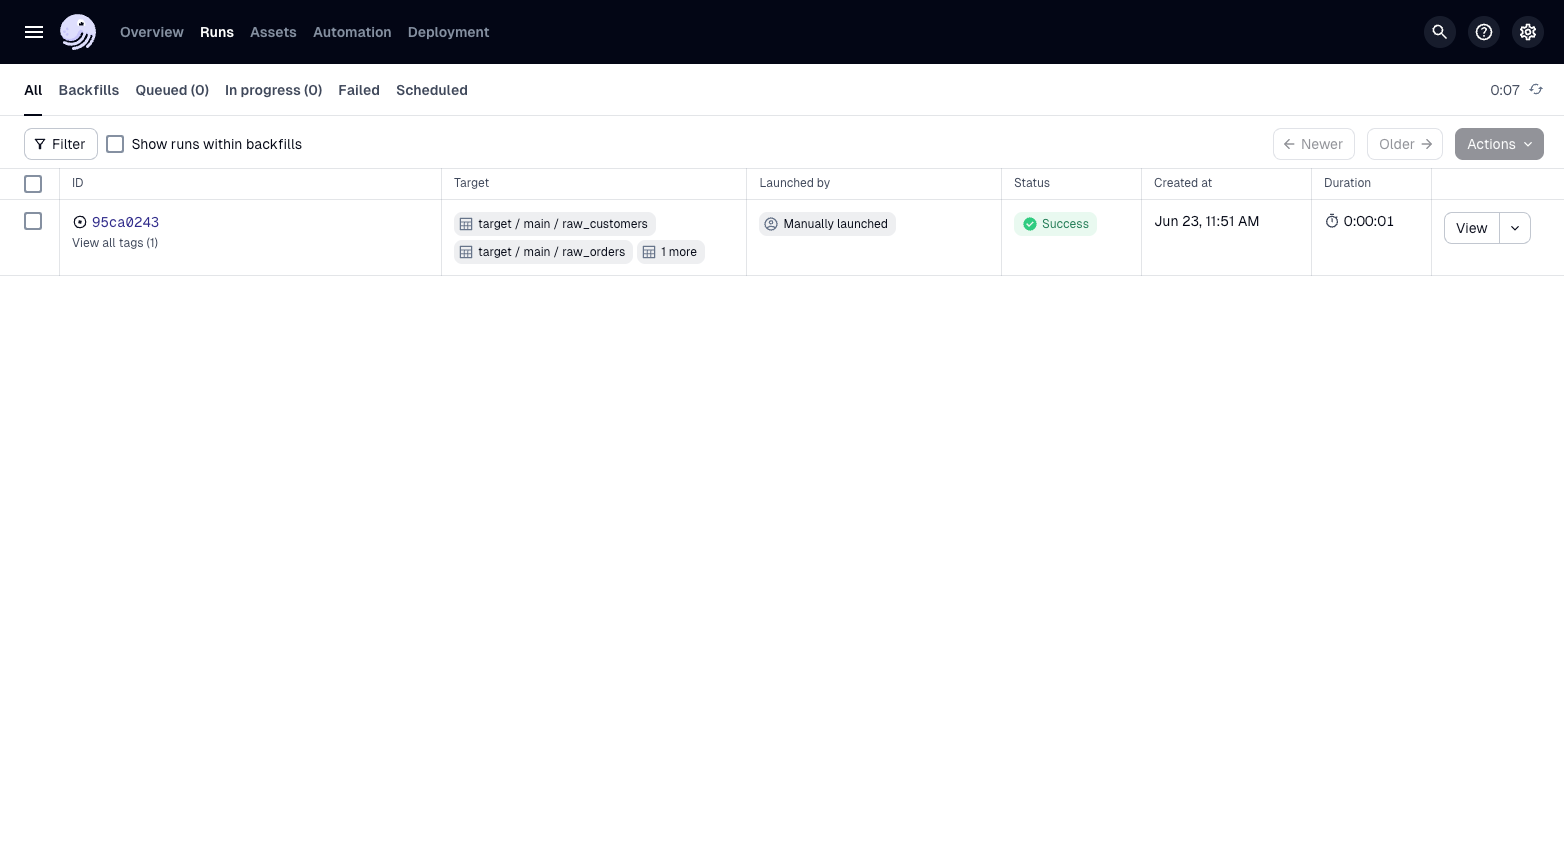This screenshot has width=1564, height=851.
Task: Open run 95ca0243 link
Action: pos(125,222)
